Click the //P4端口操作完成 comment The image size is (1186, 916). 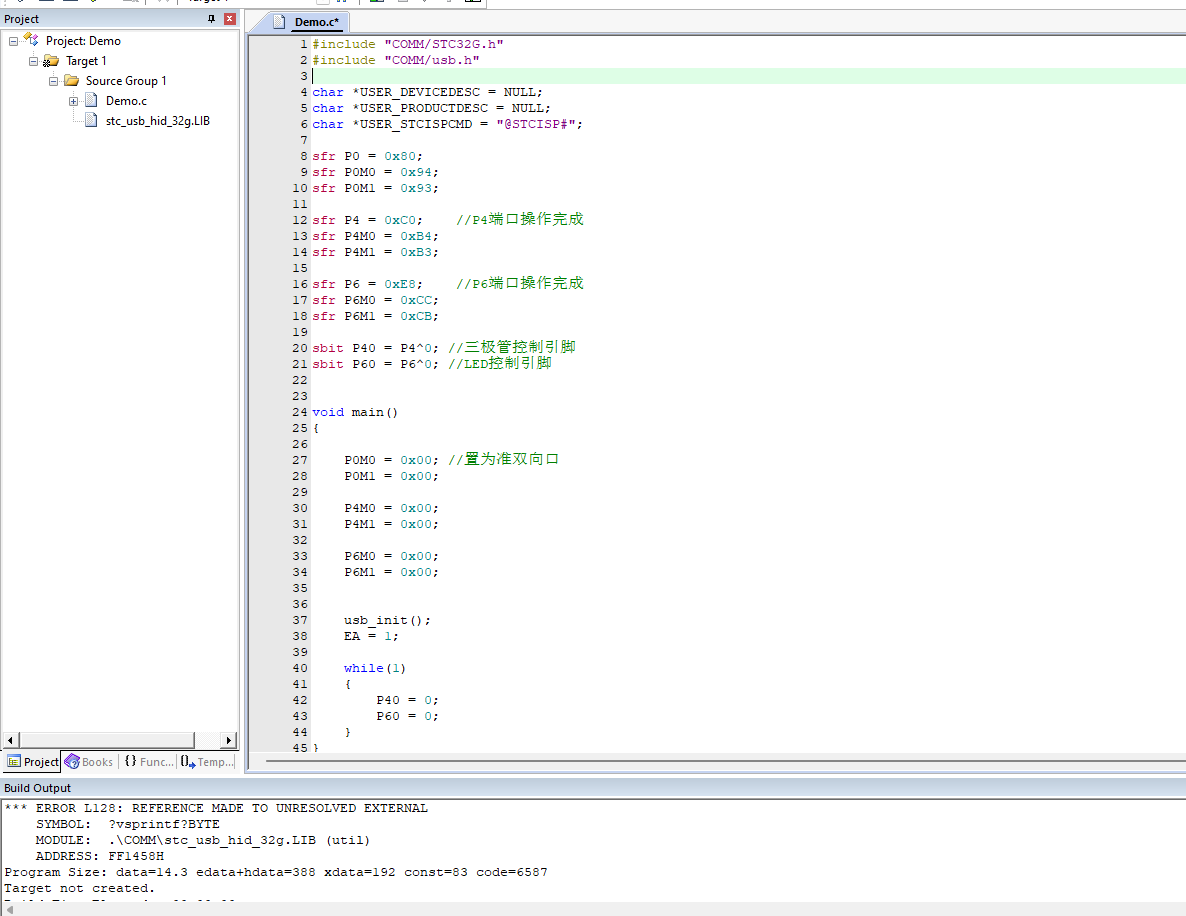coord(520,219)
